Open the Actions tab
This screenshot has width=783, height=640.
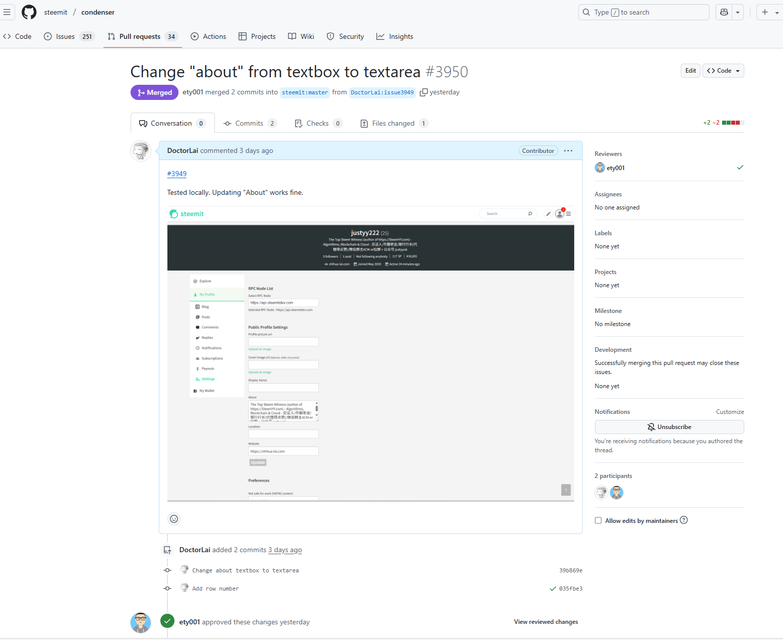coord(208,36)
